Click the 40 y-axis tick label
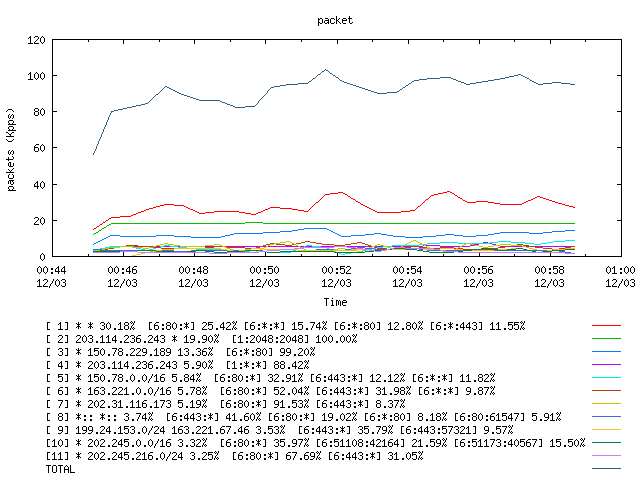The height and width of the screenshot is (480, 640). point(39,185)
